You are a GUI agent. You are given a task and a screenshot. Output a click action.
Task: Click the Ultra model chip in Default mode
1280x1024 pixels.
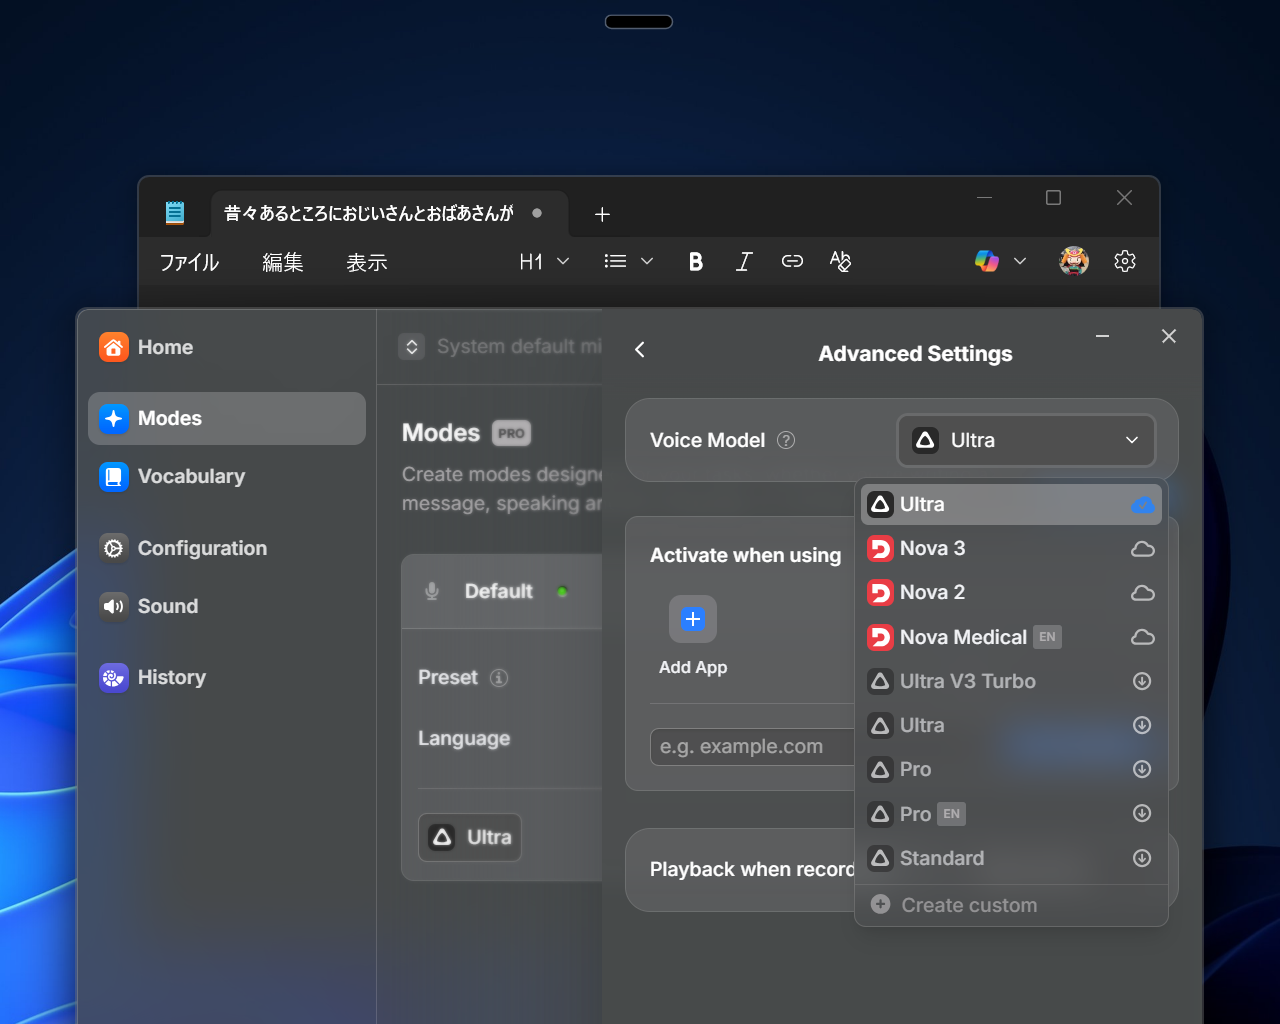[x=470, y=837]
